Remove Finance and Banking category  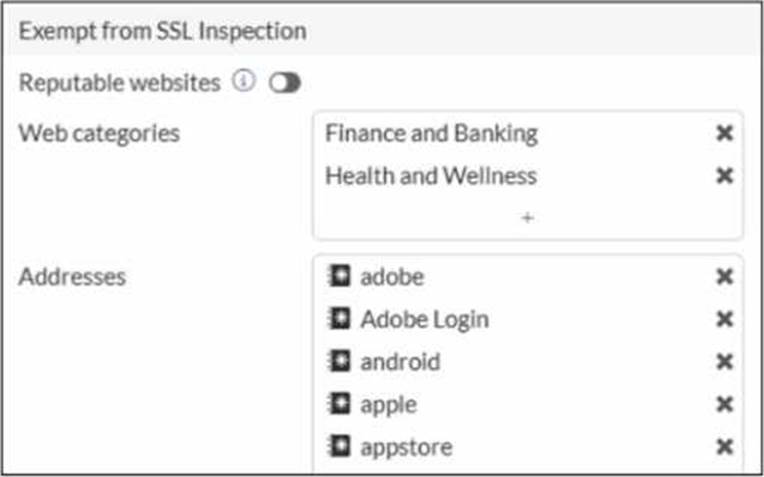click(x=725, y=134)
